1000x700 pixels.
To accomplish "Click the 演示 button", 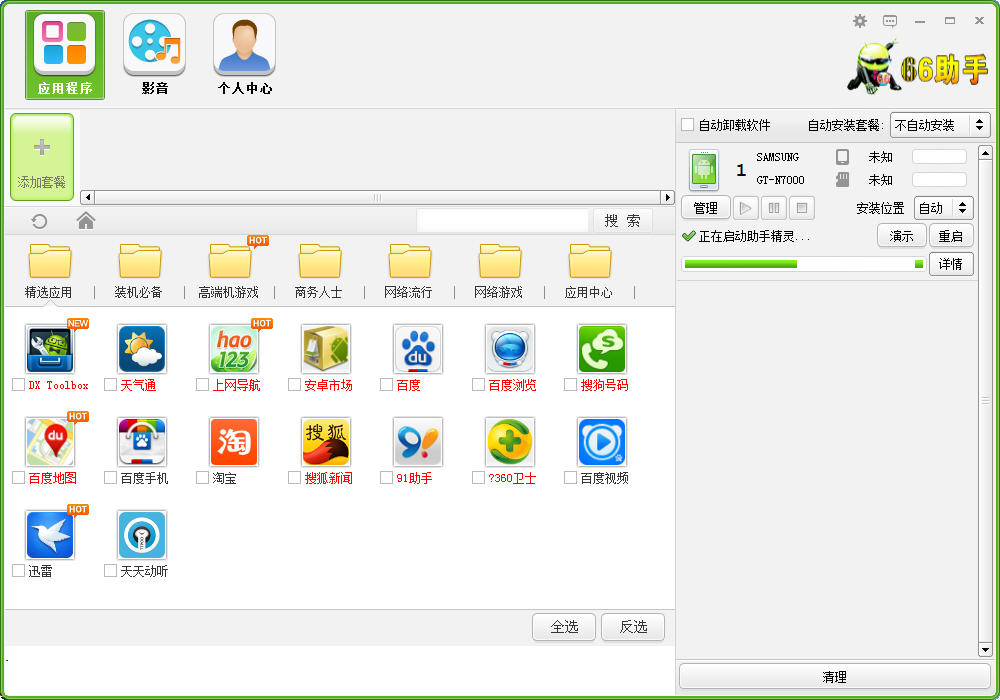I will click(901, 236).
